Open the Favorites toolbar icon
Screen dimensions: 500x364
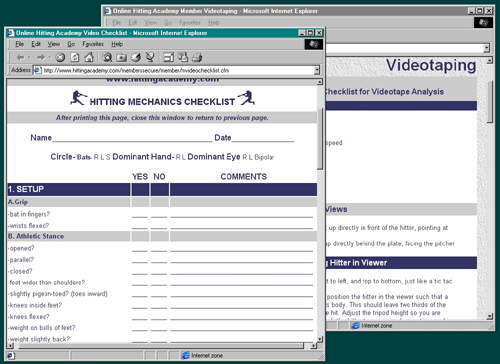(x=121, y=58)
